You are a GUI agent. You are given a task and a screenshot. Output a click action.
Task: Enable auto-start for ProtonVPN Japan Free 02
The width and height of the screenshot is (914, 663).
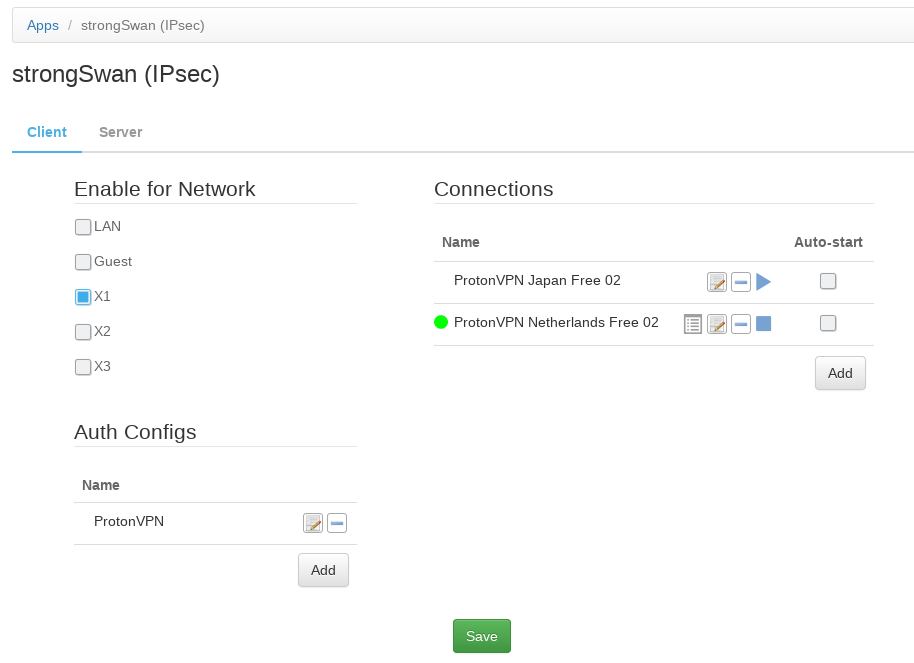tap(828, 282)
